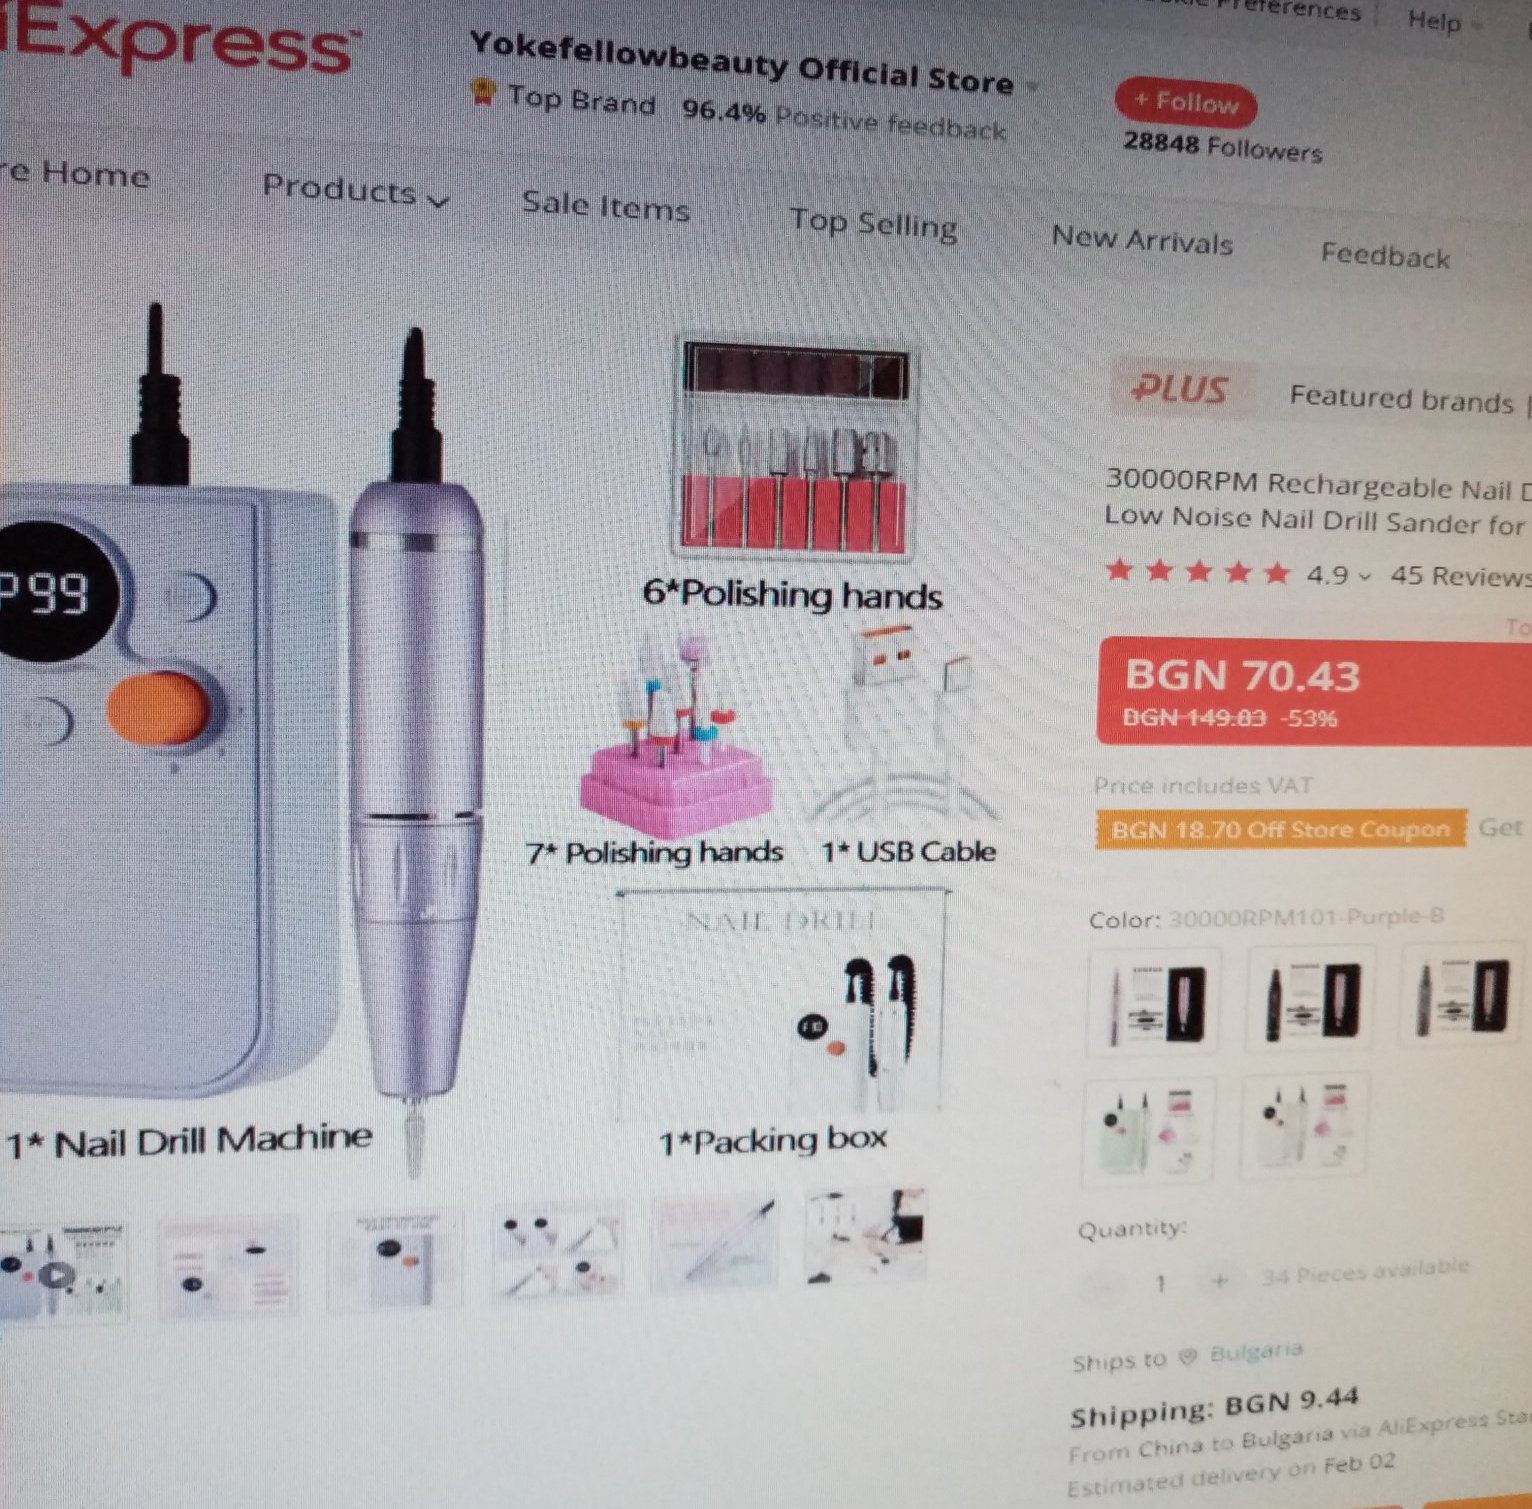This screenshot has height=1509, width=1532.
Task: Select the green nail drill variant
Action: 1150,1130
